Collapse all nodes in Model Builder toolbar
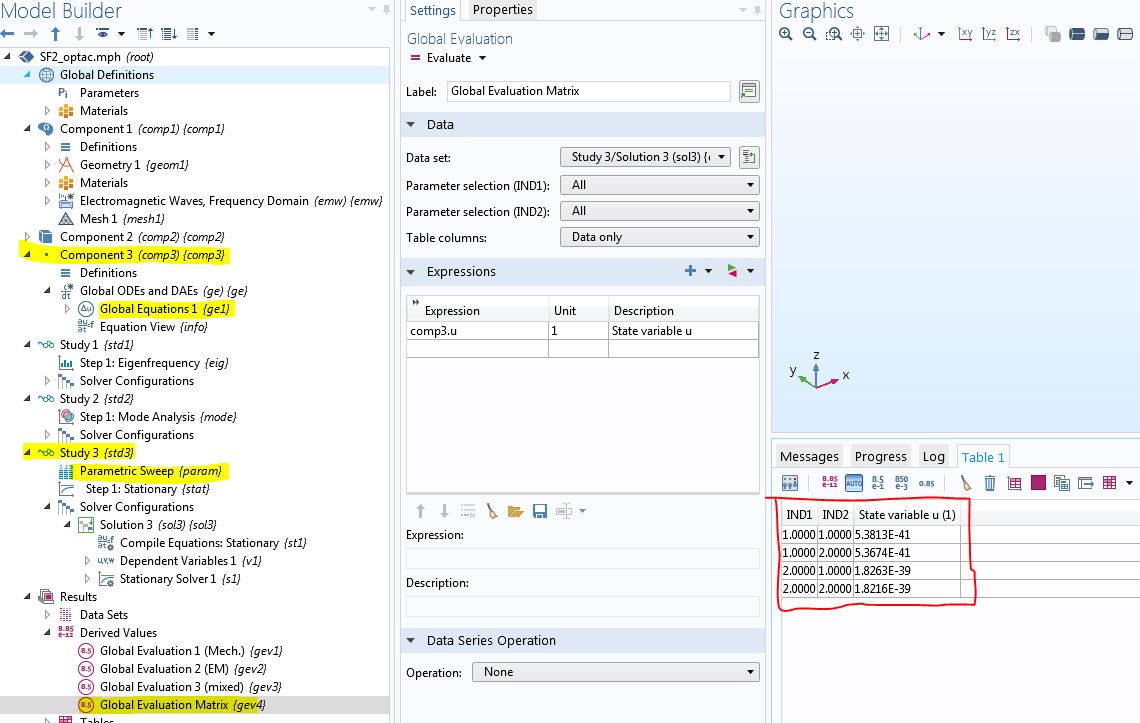1140x723 pixels. pos(145,34)
